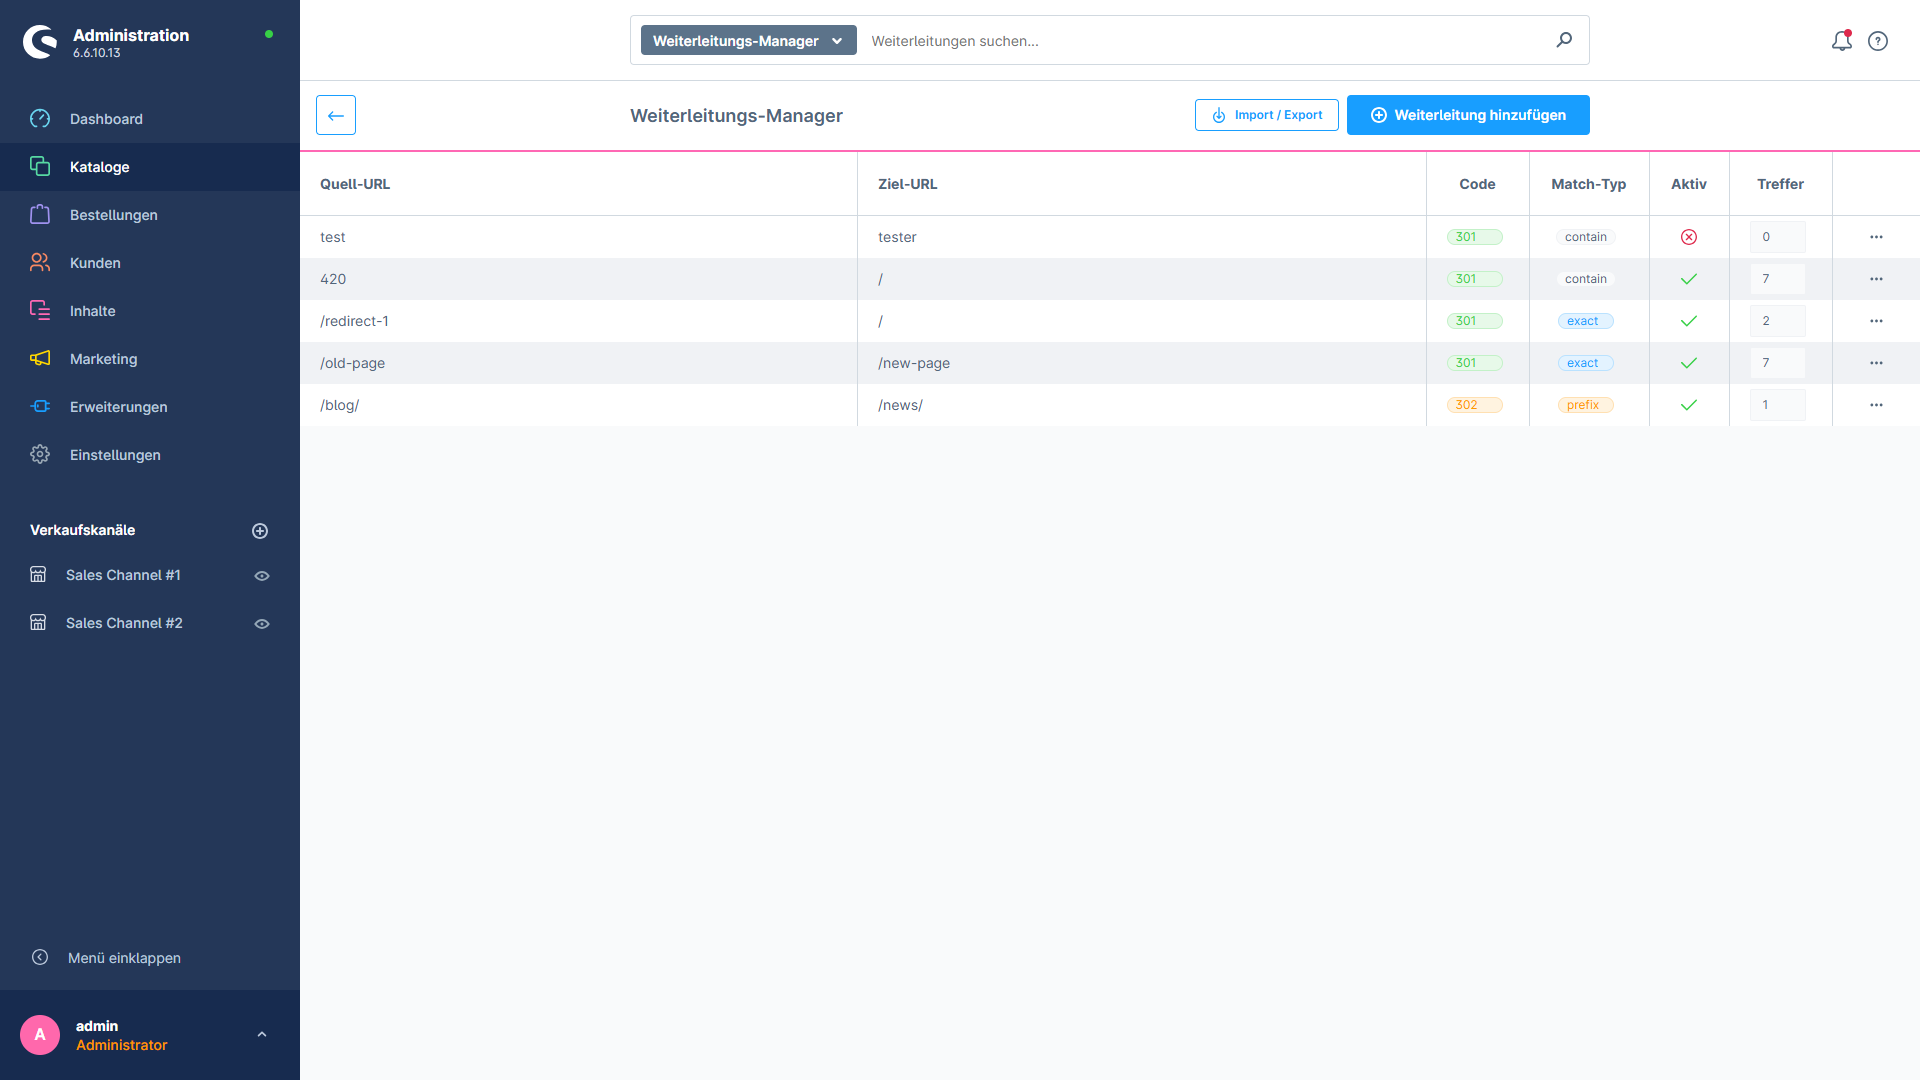The image size is (1920, 1080).
Task: Open the actions menu for /blog/ row
Action: 1876,405
